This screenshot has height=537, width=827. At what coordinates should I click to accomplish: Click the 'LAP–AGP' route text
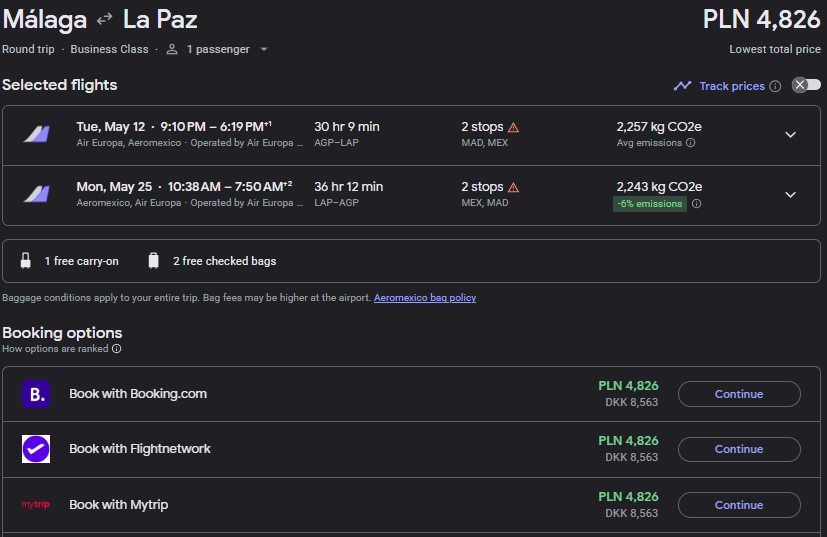pos(336,203)
